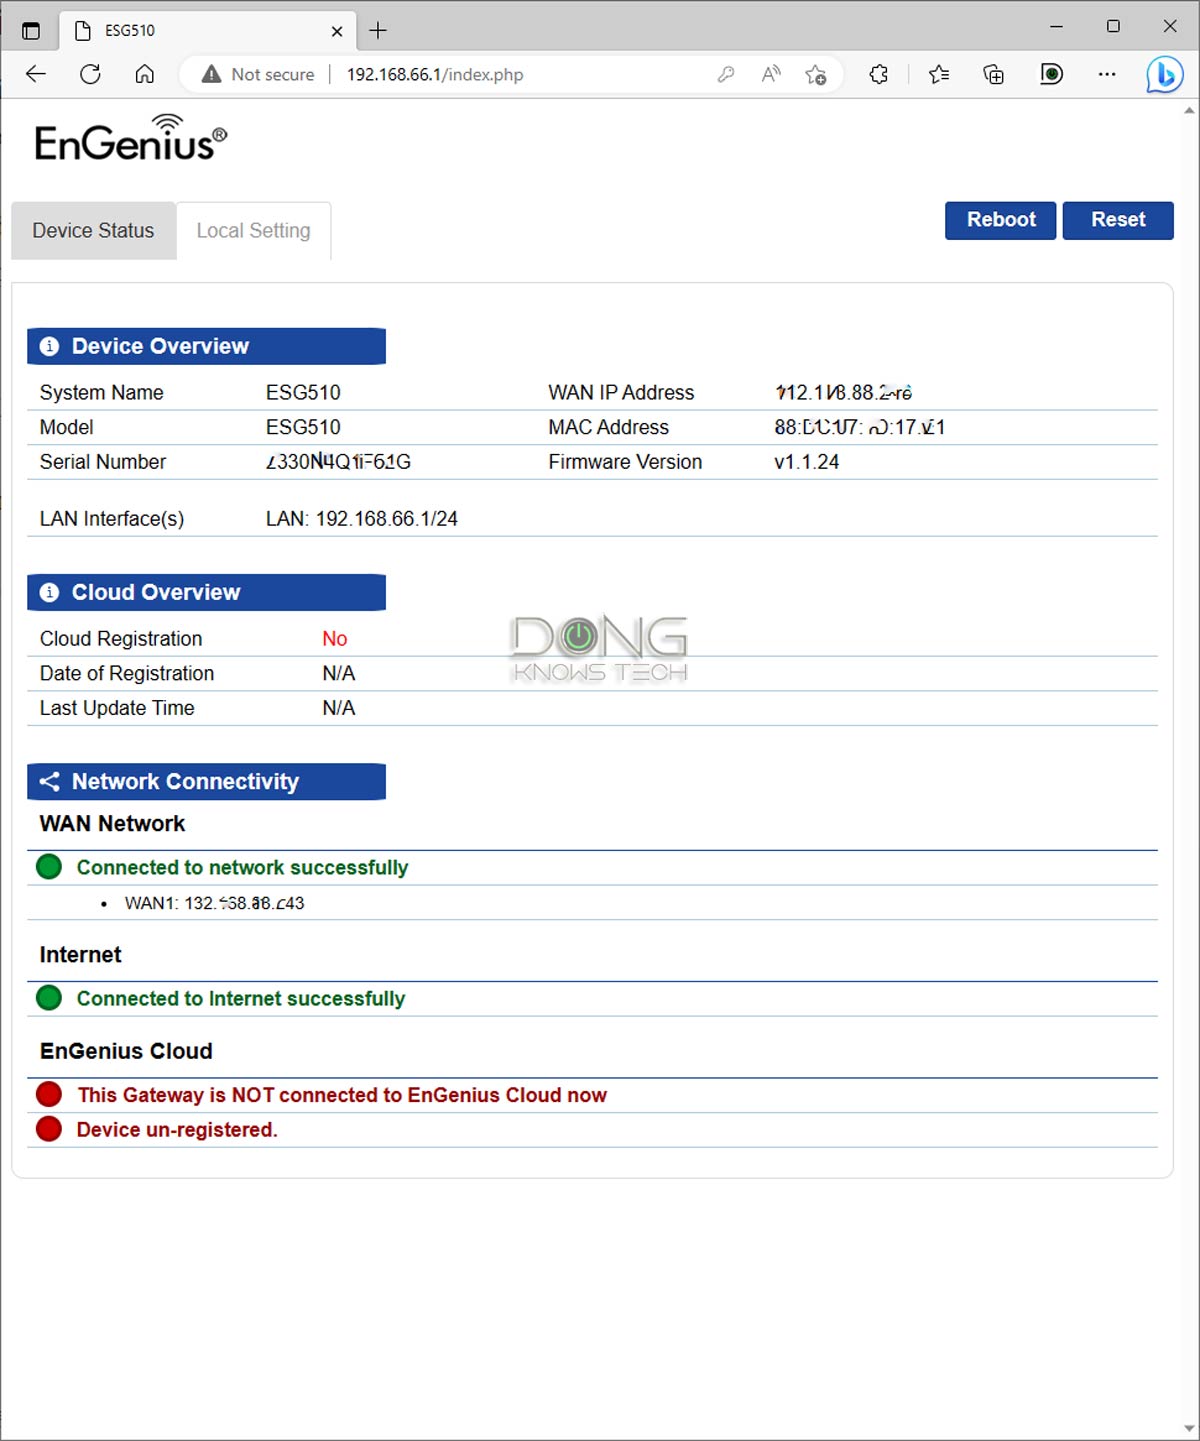
Task: Go back to the previous page
Action: point(36,74)
